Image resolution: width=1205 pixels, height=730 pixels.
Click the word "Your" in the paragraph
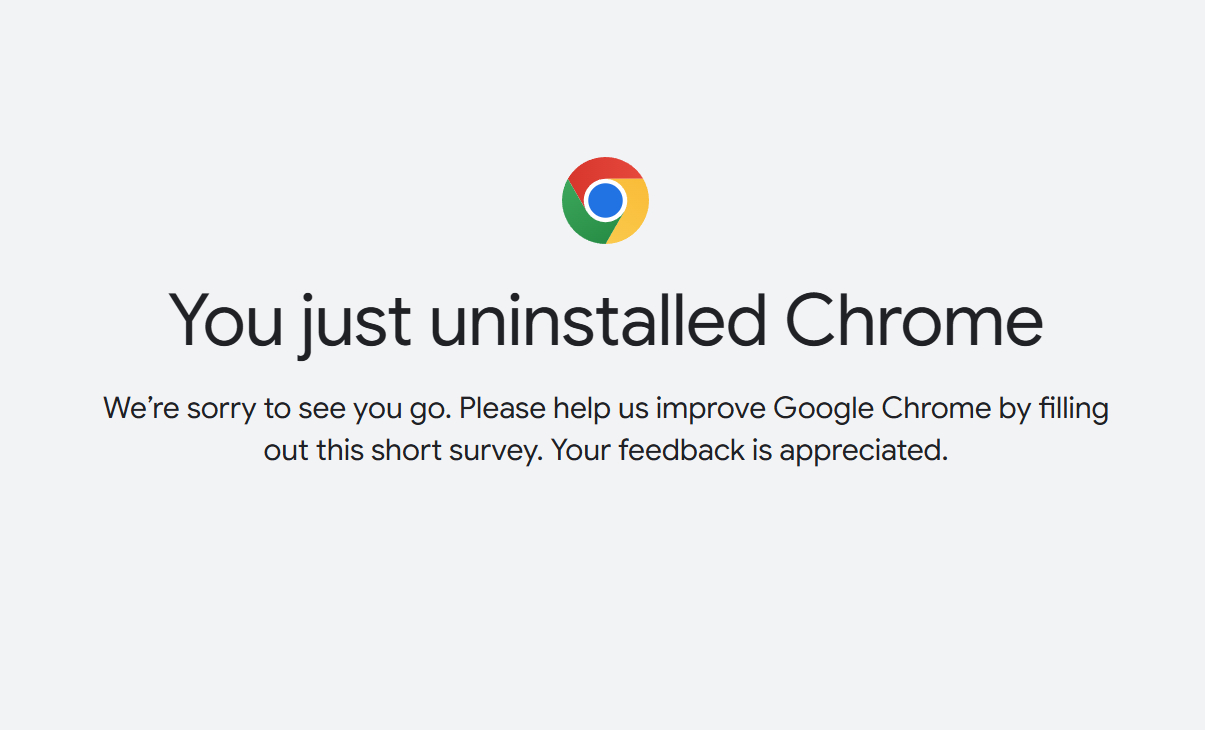point(581,451)
